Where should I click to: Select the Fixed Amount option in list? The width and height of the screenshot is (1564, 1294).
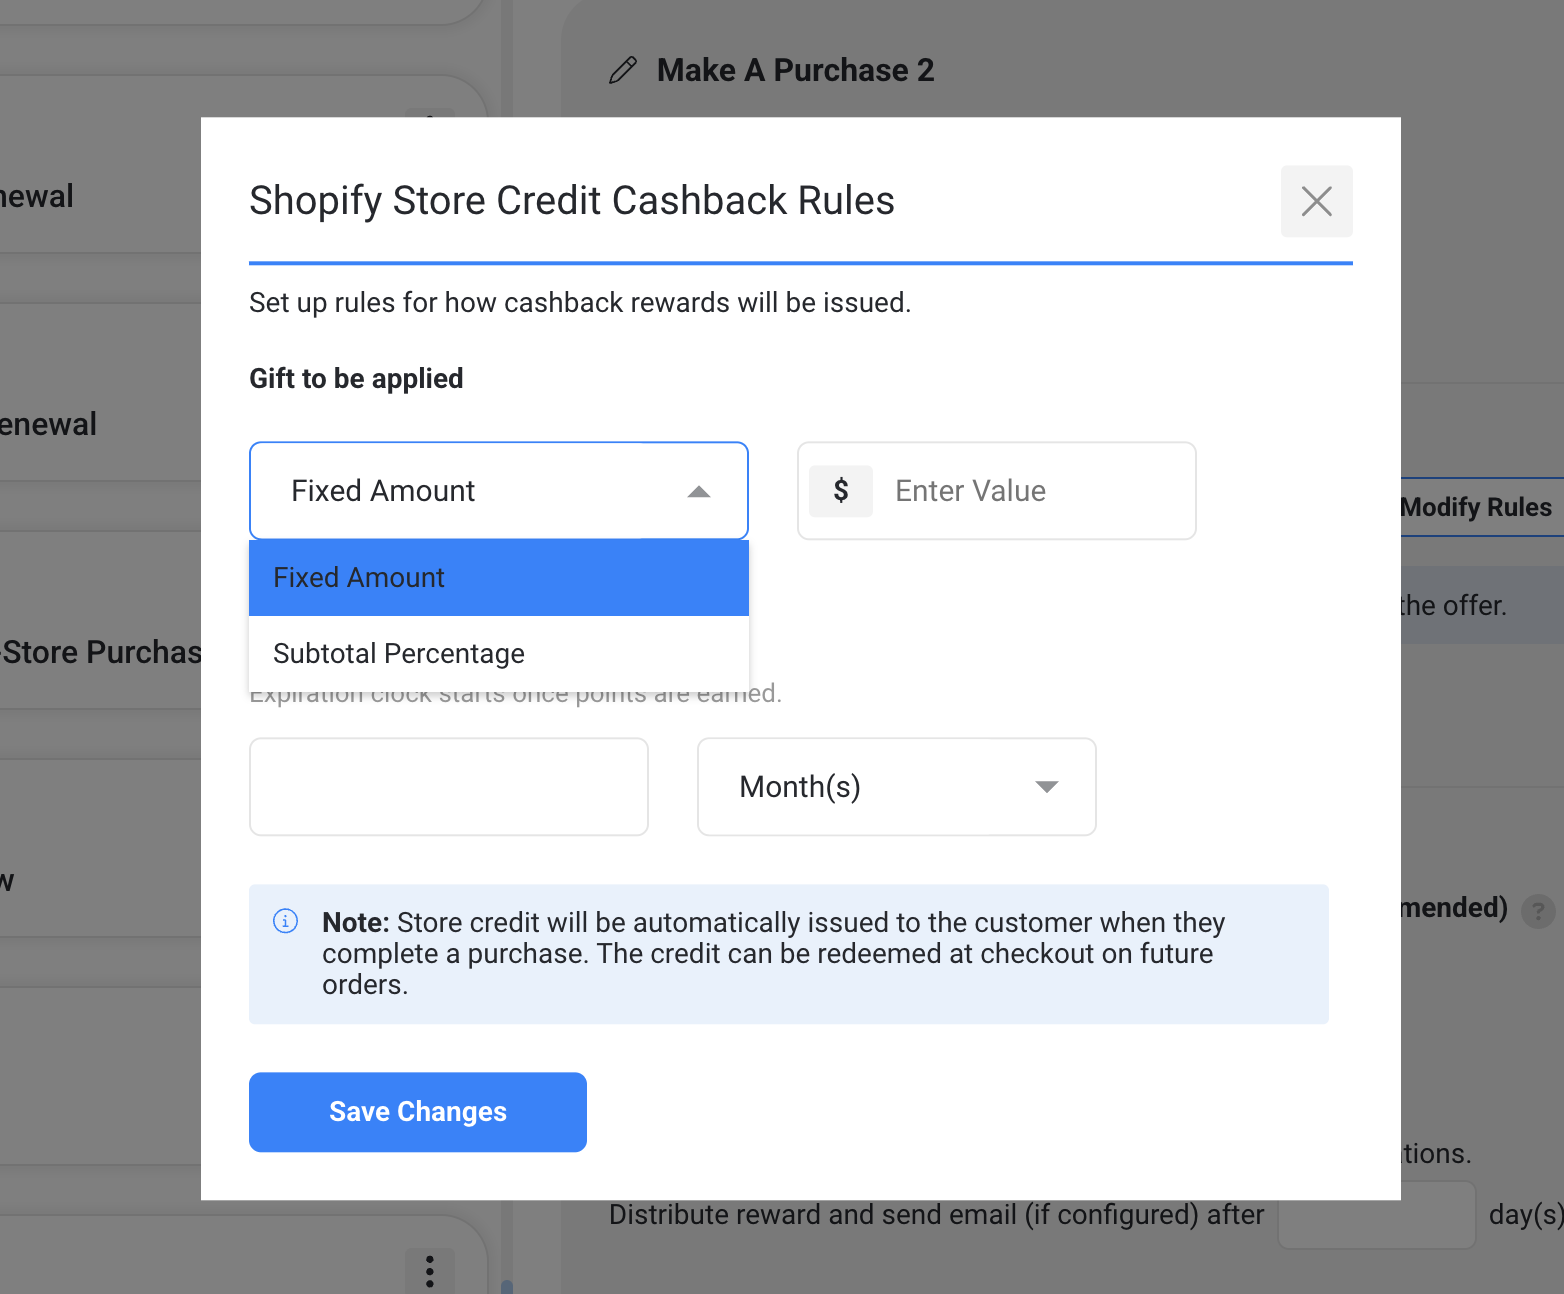pyautogui.click(x=498, y=578)
